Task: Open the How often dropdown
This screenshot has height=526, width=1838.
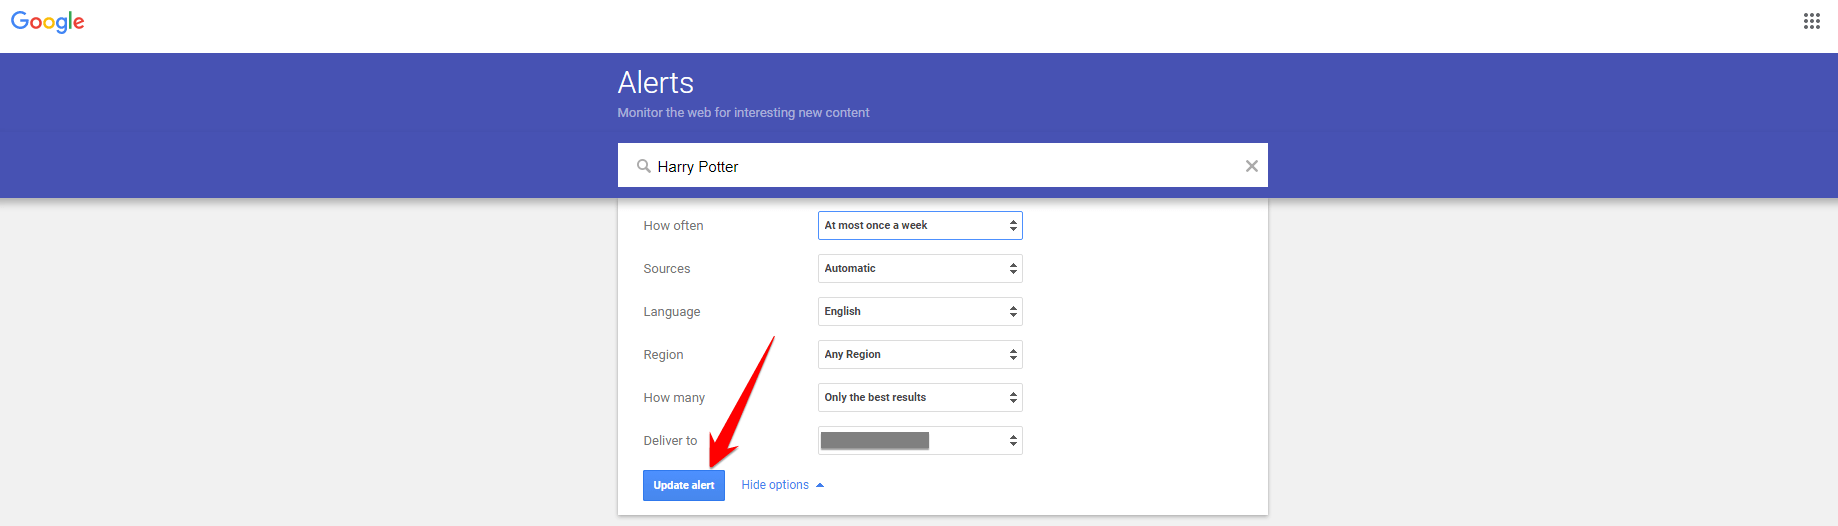Action: pos(920,225)
